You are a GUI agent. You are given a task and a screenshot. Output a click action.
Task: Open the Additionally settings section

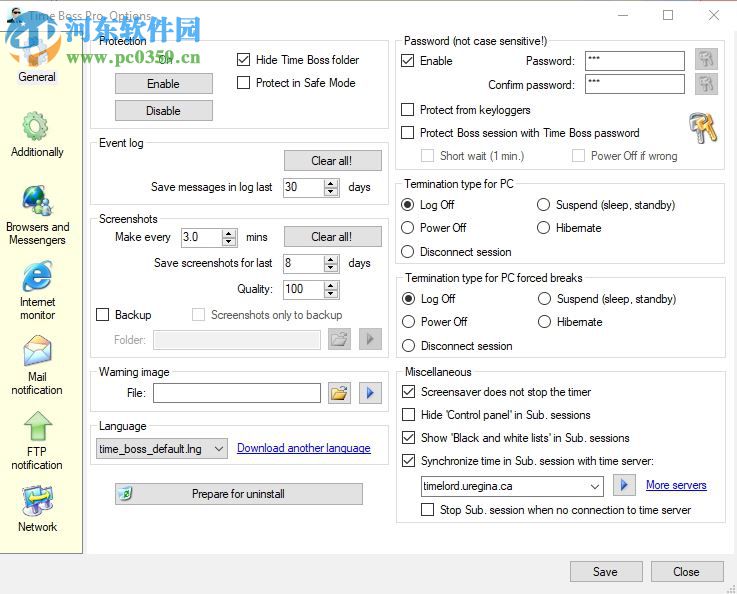[x=37, y=135]
